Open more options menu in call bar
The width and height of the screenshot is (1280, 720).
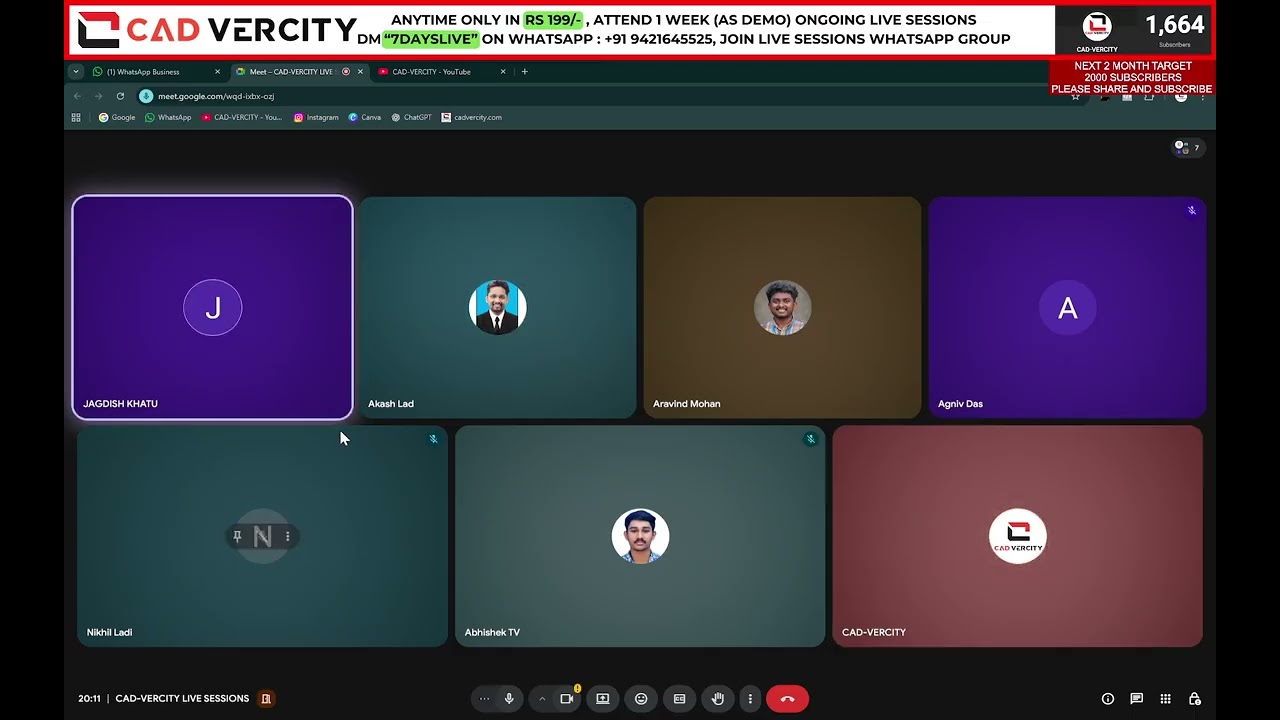coord(750,699)
